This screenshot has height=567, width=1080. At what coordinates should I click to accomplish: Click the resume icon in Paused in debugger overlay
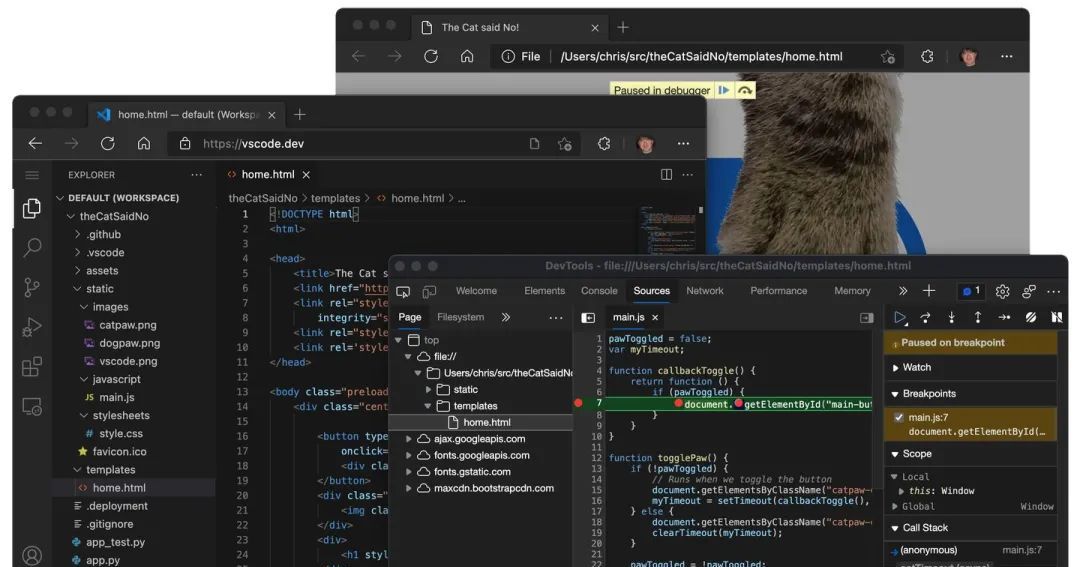coord(724,90)
